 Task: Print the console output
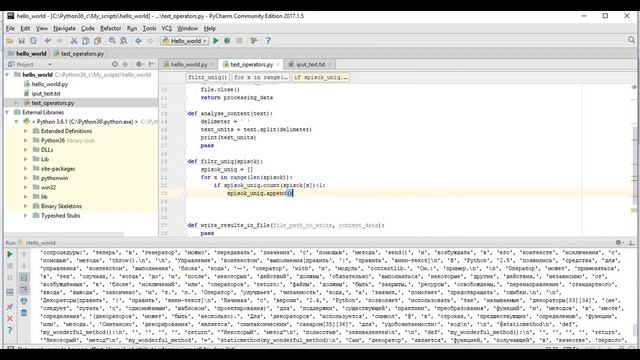pyautogui.click(x=24, y=301)
